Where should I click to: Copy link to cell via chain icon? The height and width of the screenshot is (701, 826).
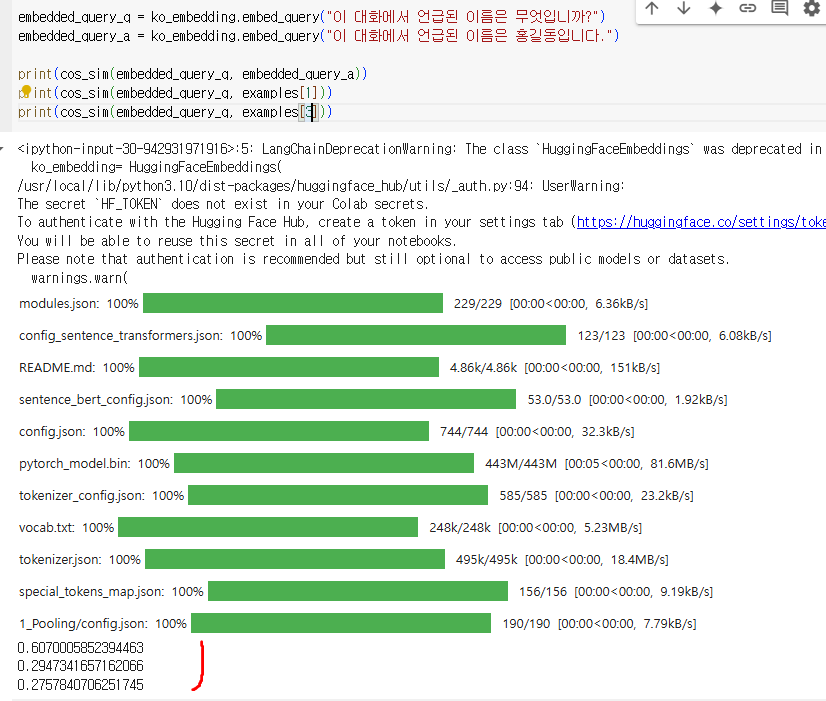tap(748, 8)
